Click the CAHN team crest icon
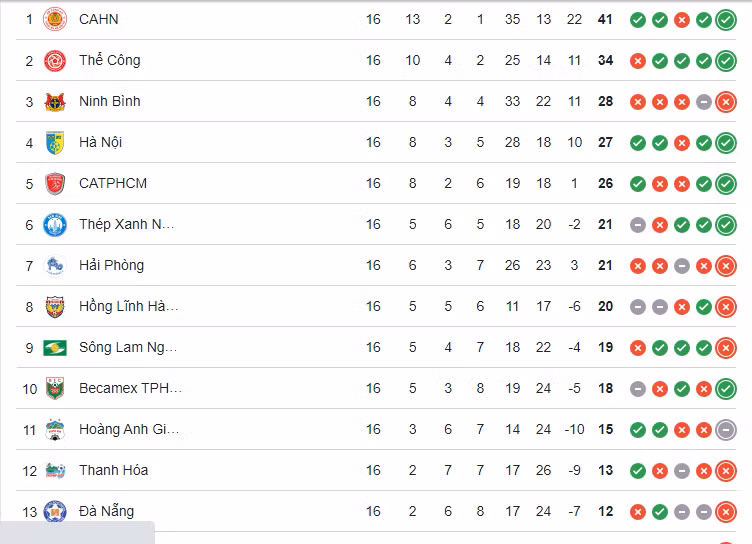Image resolution: width=752 pixels, height=544 pixels. point(55,19)
